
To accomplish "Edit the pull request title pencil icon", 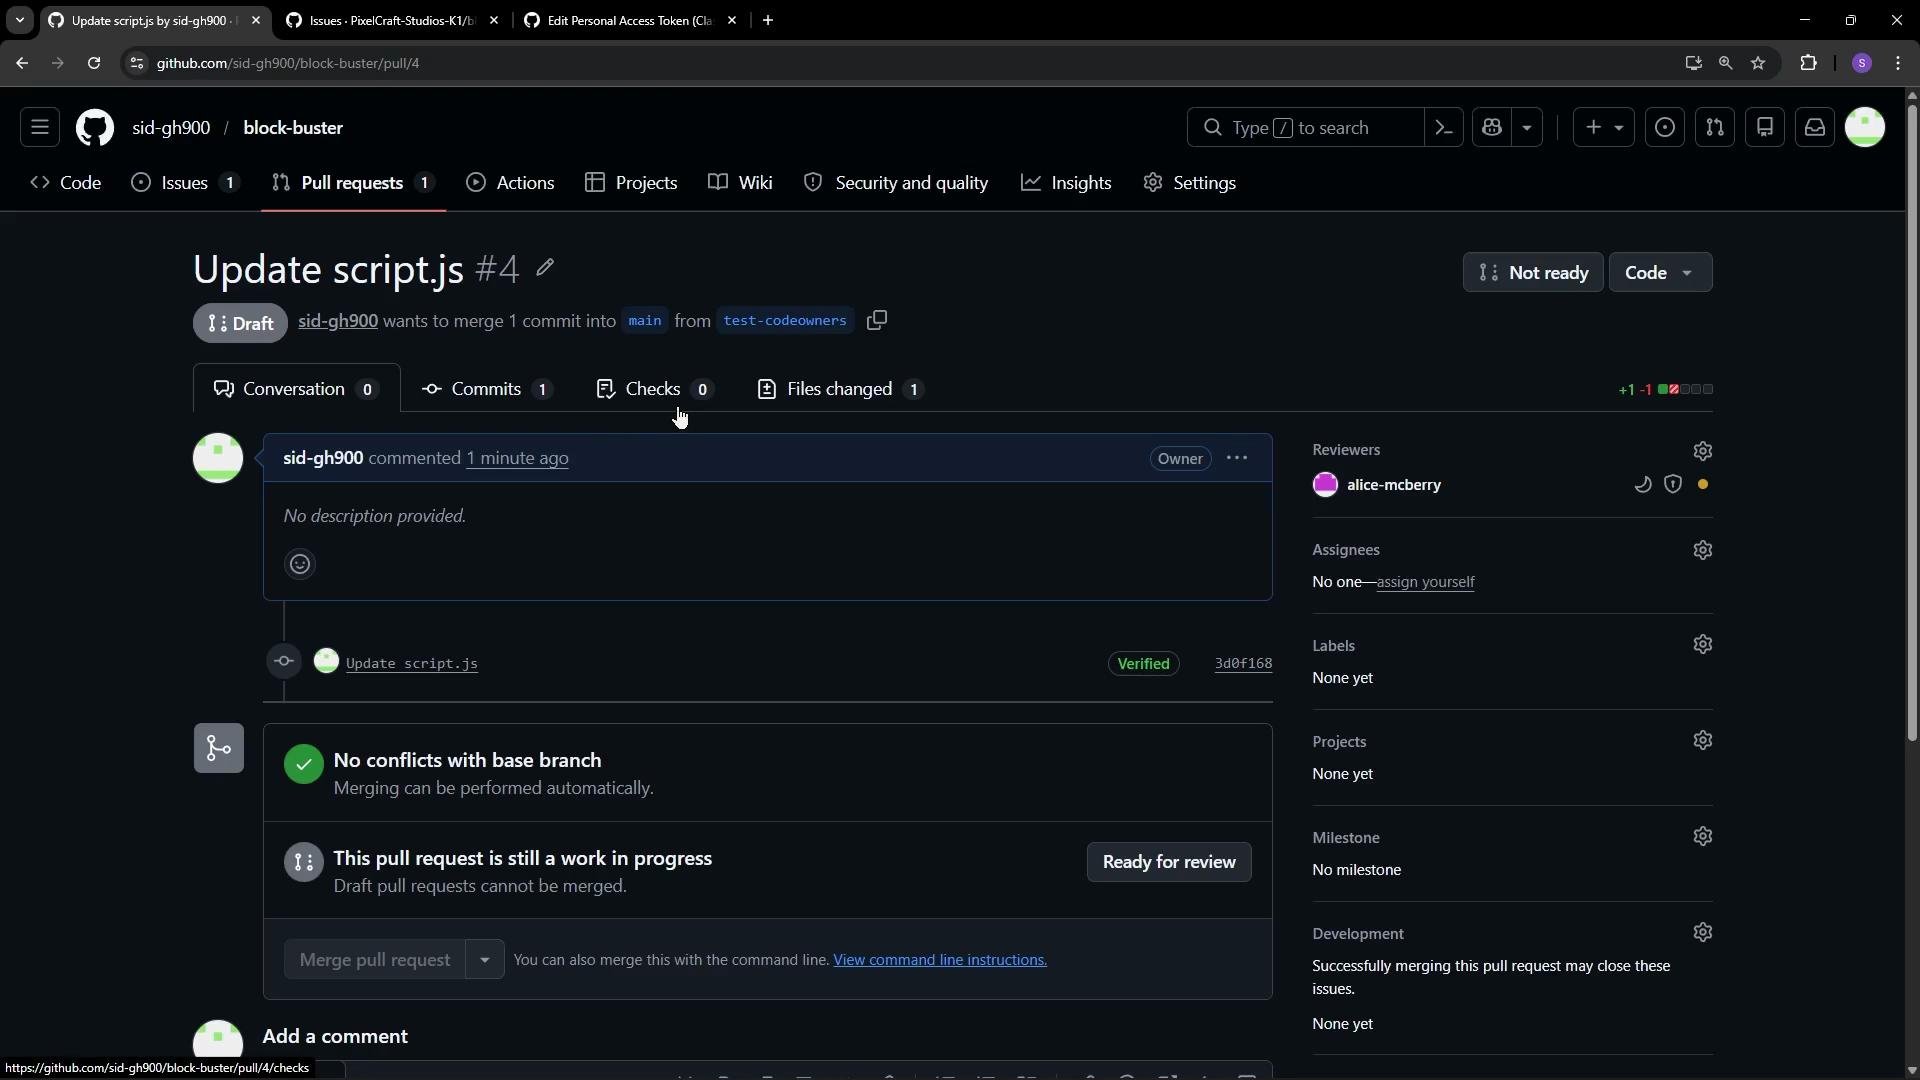I will [x=545, y=268].
